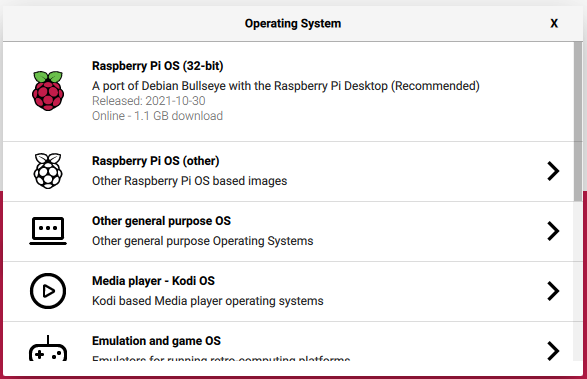Click 'Kodi based Media player operating systems' text

click(x=208, y=301)
